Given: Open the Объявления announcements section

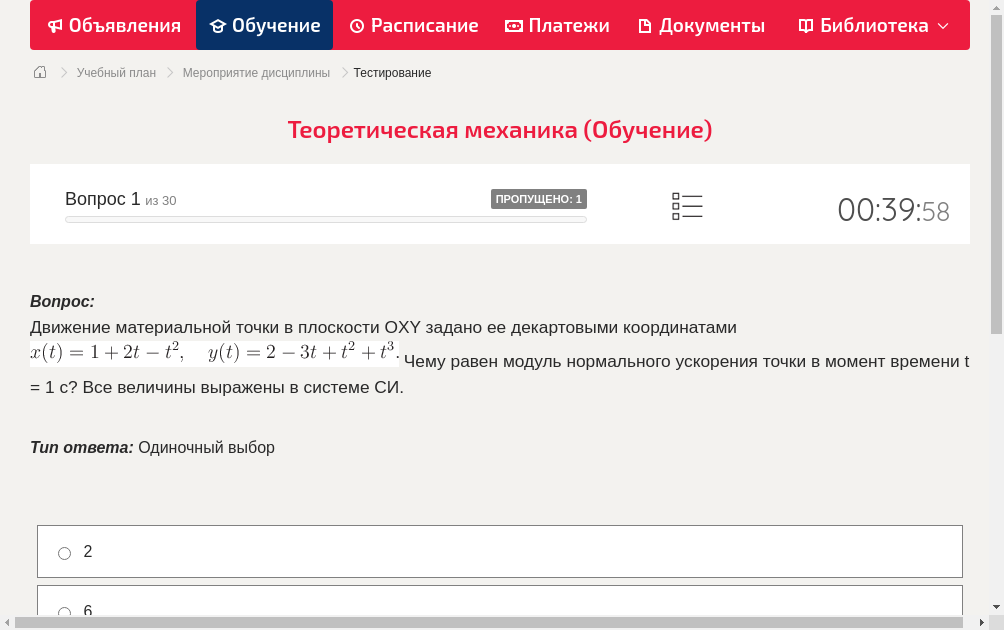Looking at the screenshot, I should click(x=113, y=25).
